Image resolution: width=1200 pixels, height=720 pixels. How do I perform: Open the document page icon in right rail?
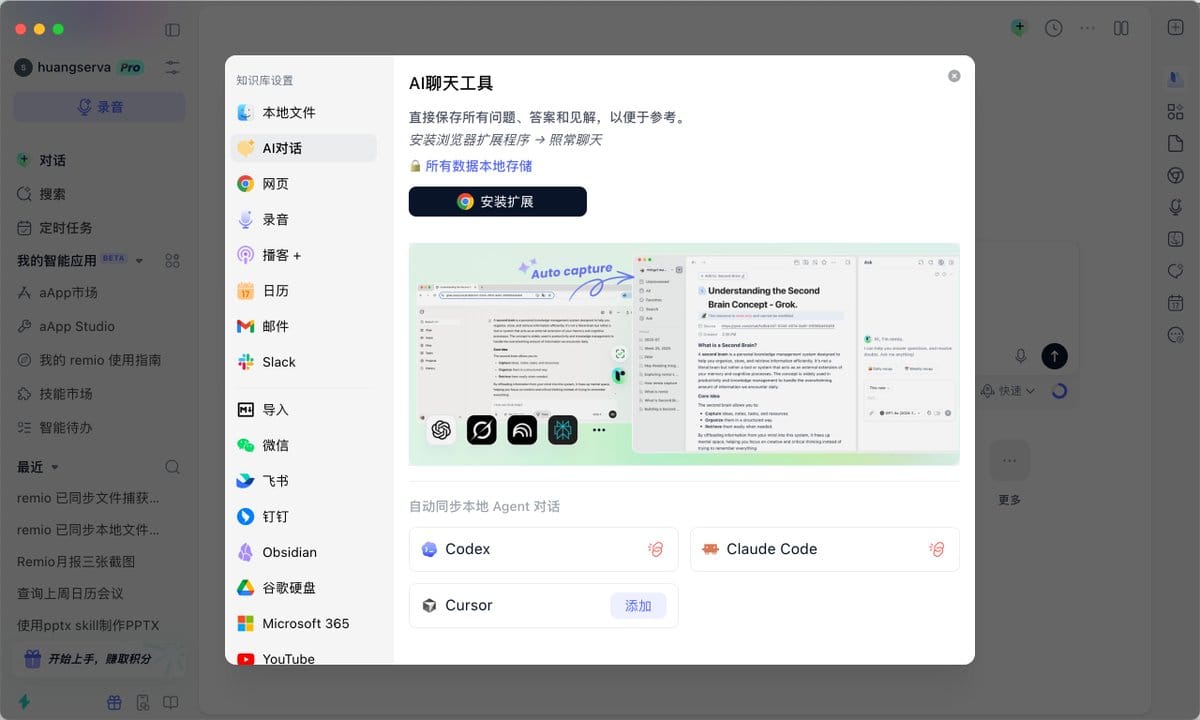(1176, 144)
